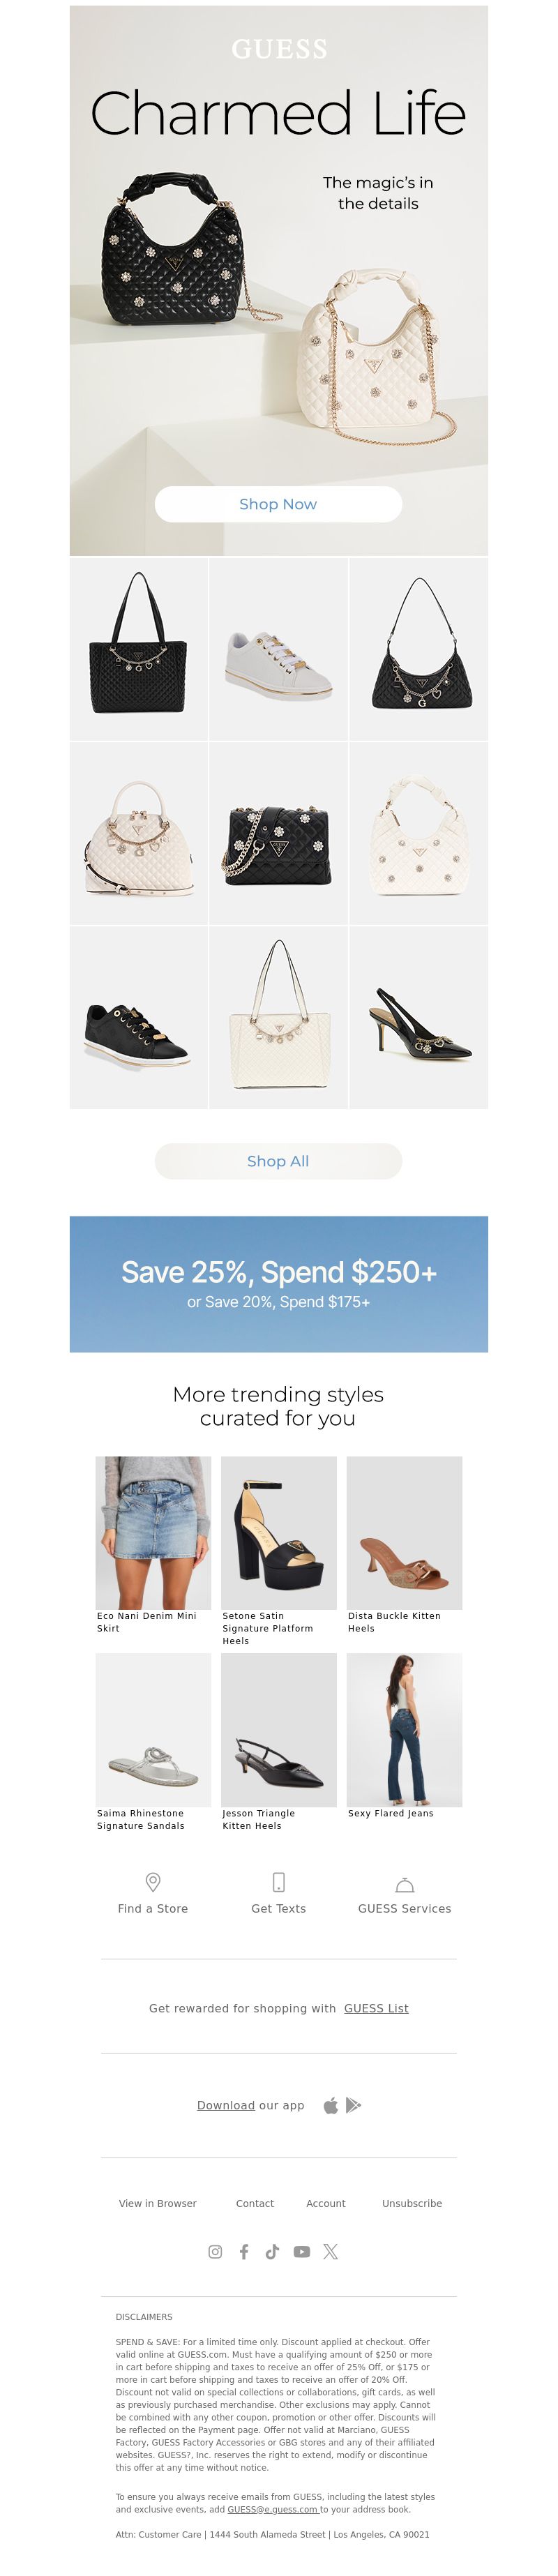558x2576 pixels.
Task: Click the Unsubscribe link
Action: [x=412, y=2203]
